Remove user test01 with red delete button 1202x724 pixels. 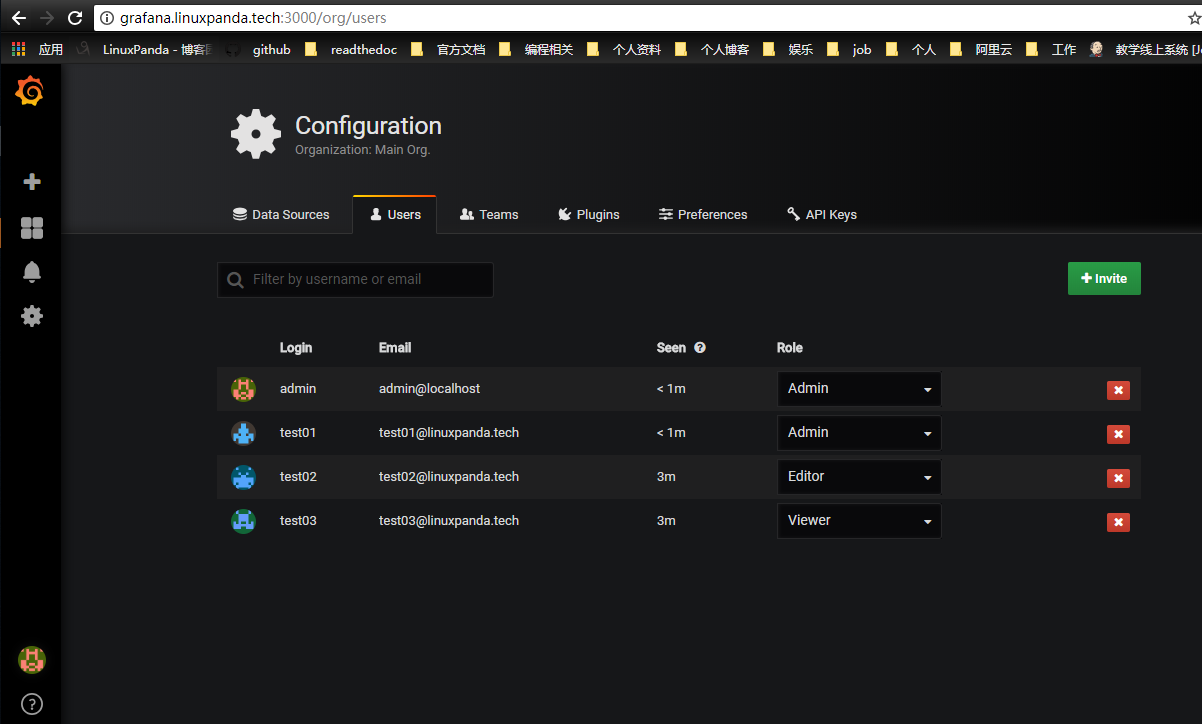pos(1118,434)
